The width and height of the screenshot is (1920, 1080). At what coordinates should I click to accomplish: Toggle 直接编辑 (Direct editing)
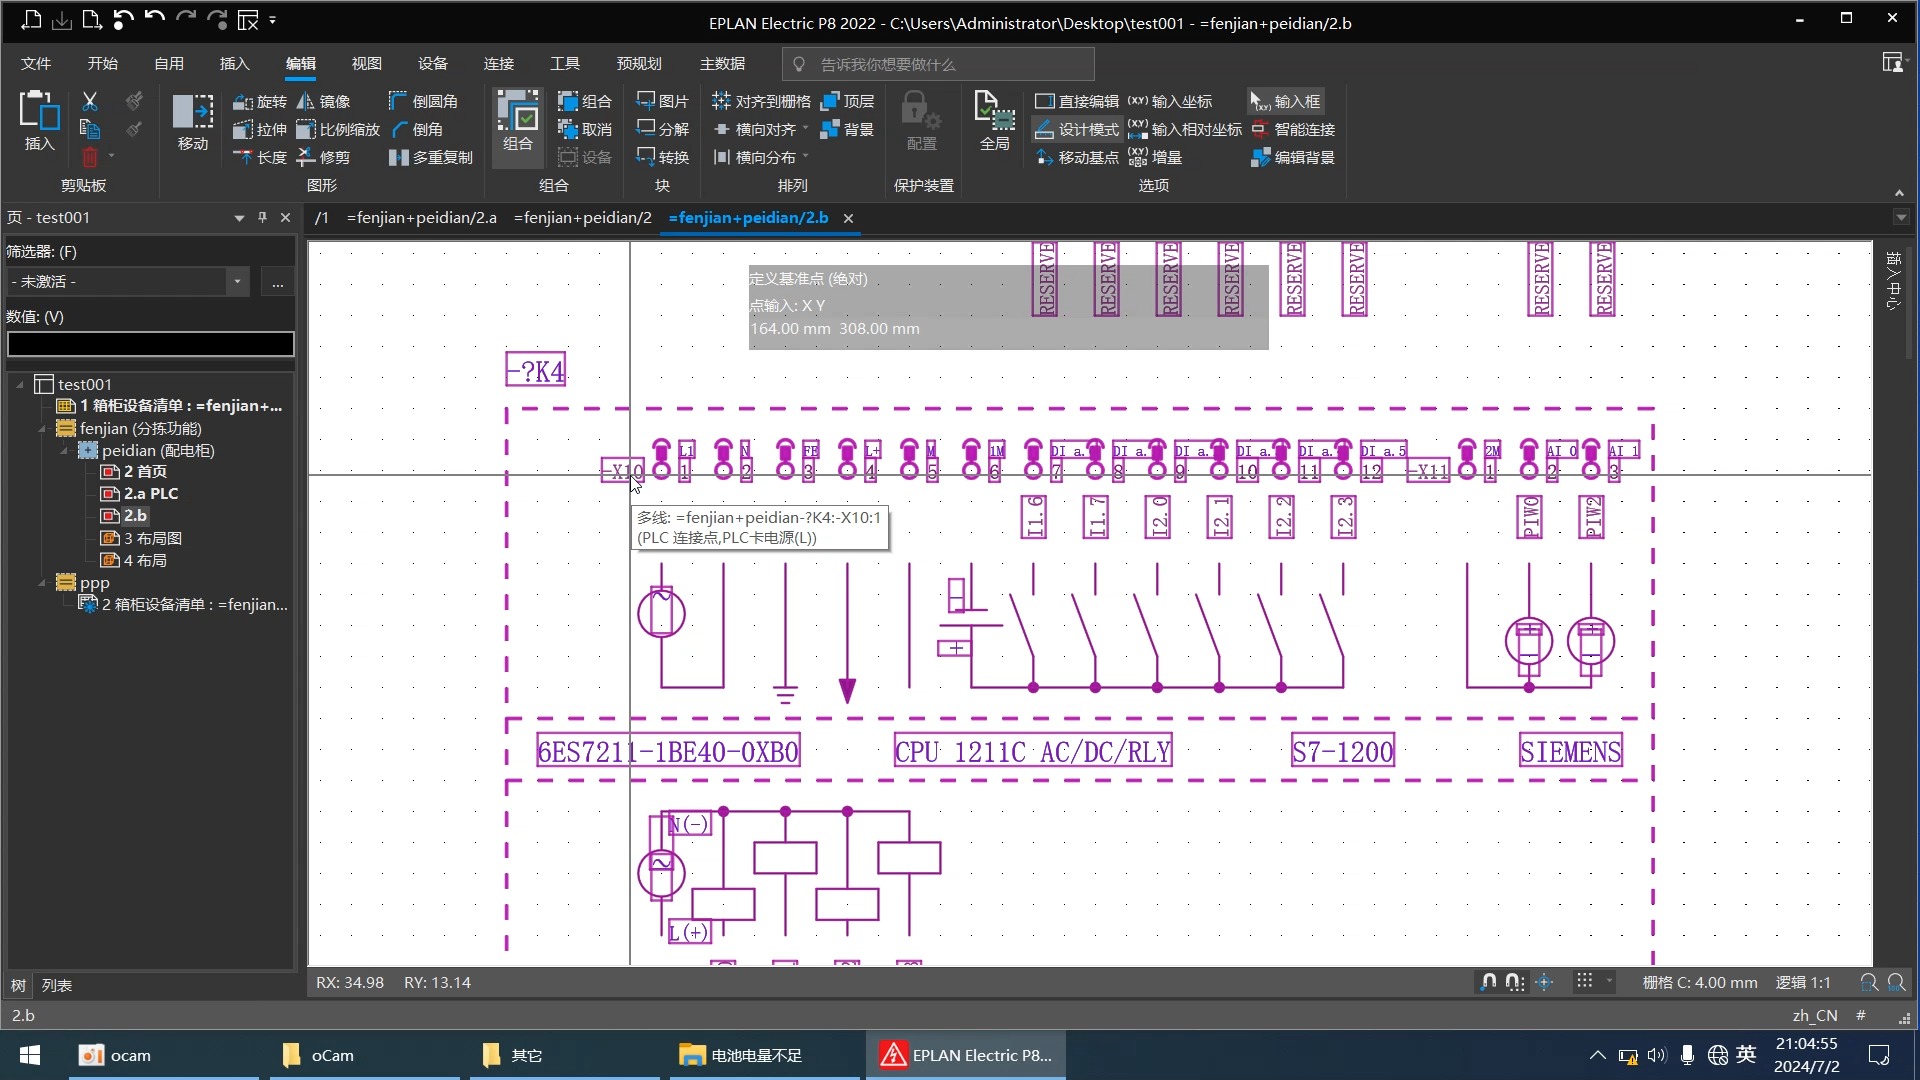click(x=1077, y=101)
